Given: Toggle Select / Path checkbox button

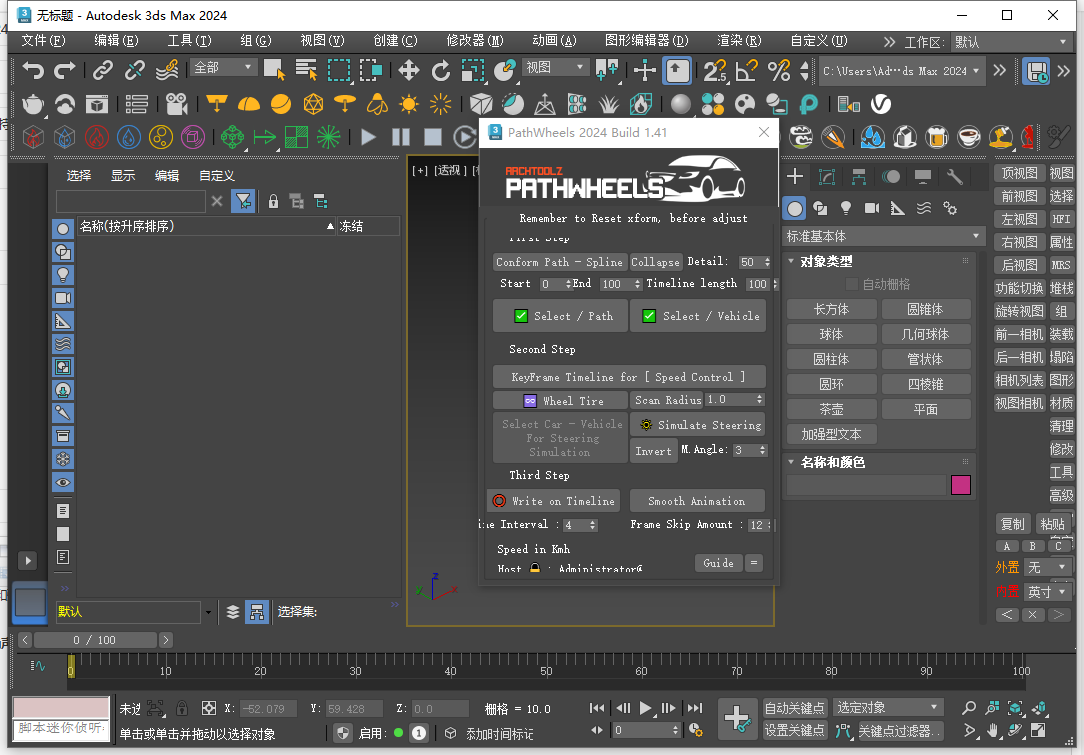Looking at the screenshot, I should 561,316.
